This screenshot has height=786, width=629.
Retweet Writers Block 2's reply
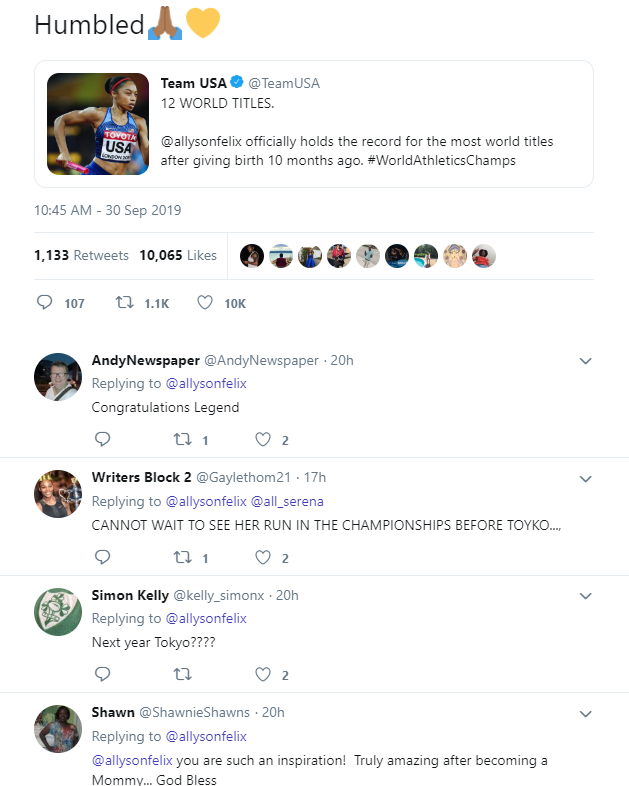[x=183, y=557]
